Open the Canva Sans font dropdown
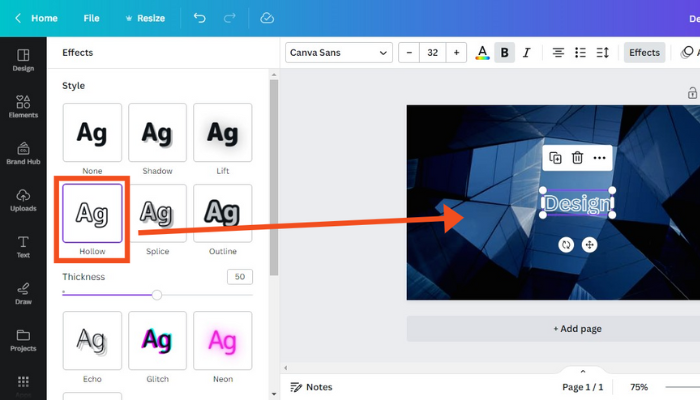The height and width of the screenshot is (400, 700). coord(339,53)
